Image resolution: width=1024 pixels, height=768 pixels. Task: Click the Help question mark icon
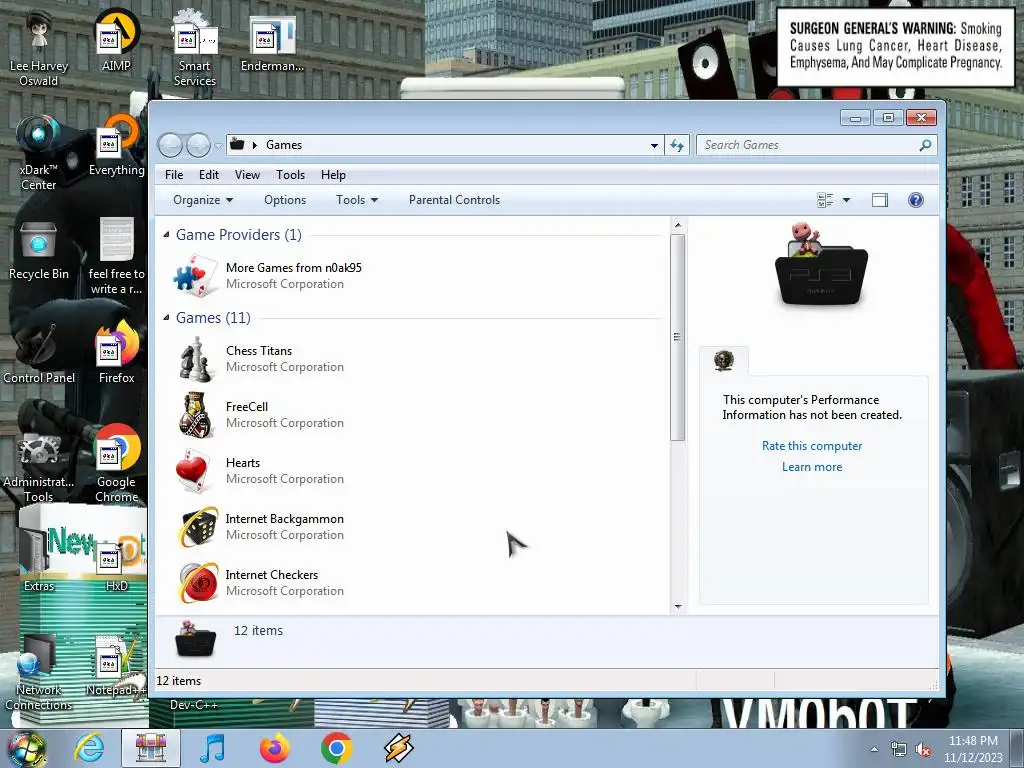(916, 200)
